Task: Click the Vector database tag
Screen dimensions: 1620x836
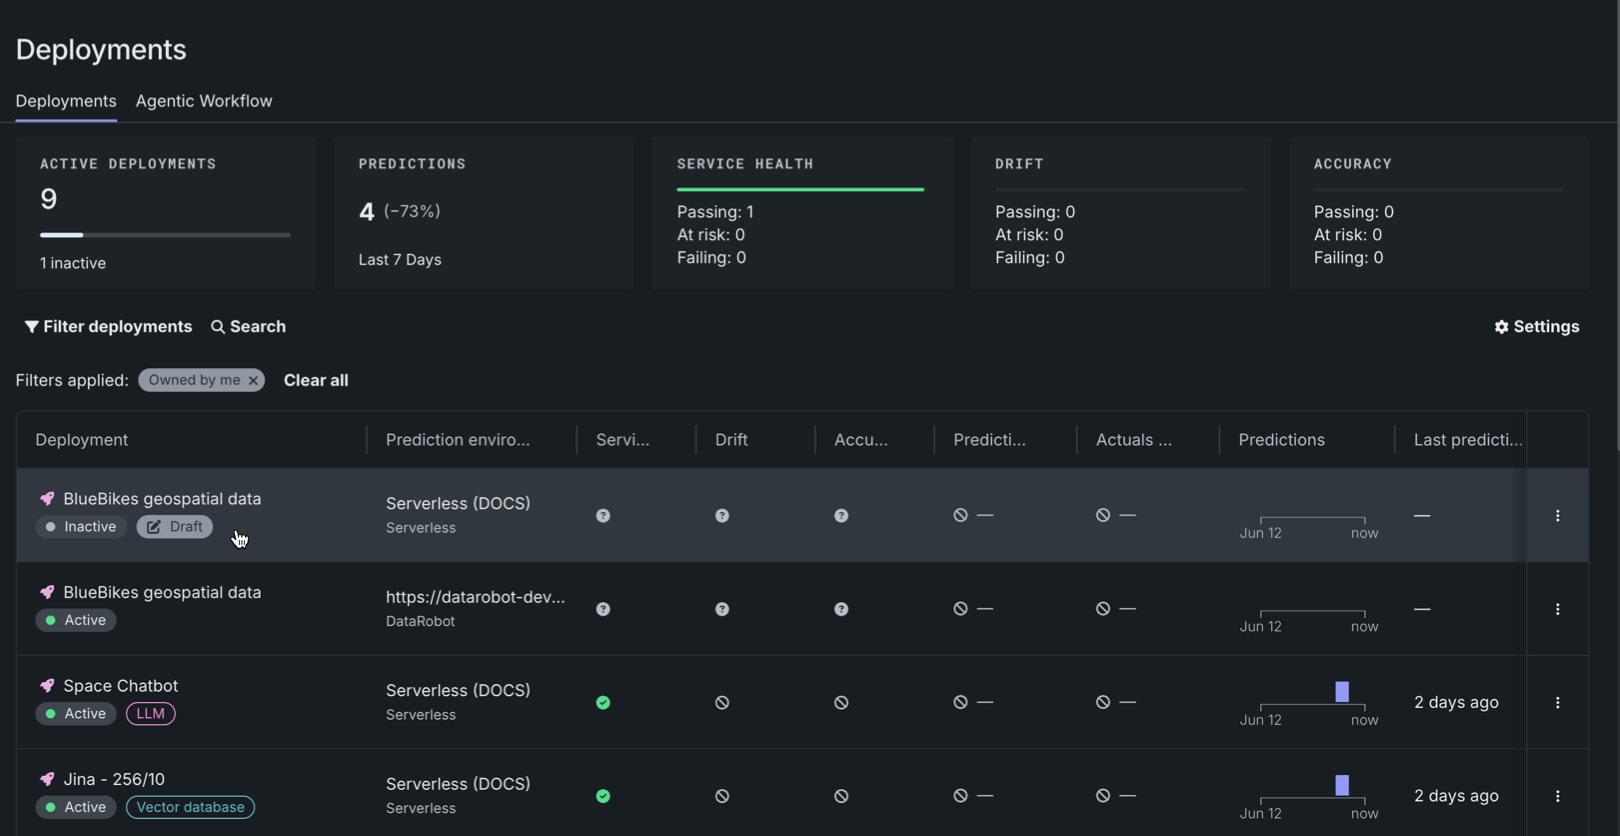Action: tap(190, 807)
